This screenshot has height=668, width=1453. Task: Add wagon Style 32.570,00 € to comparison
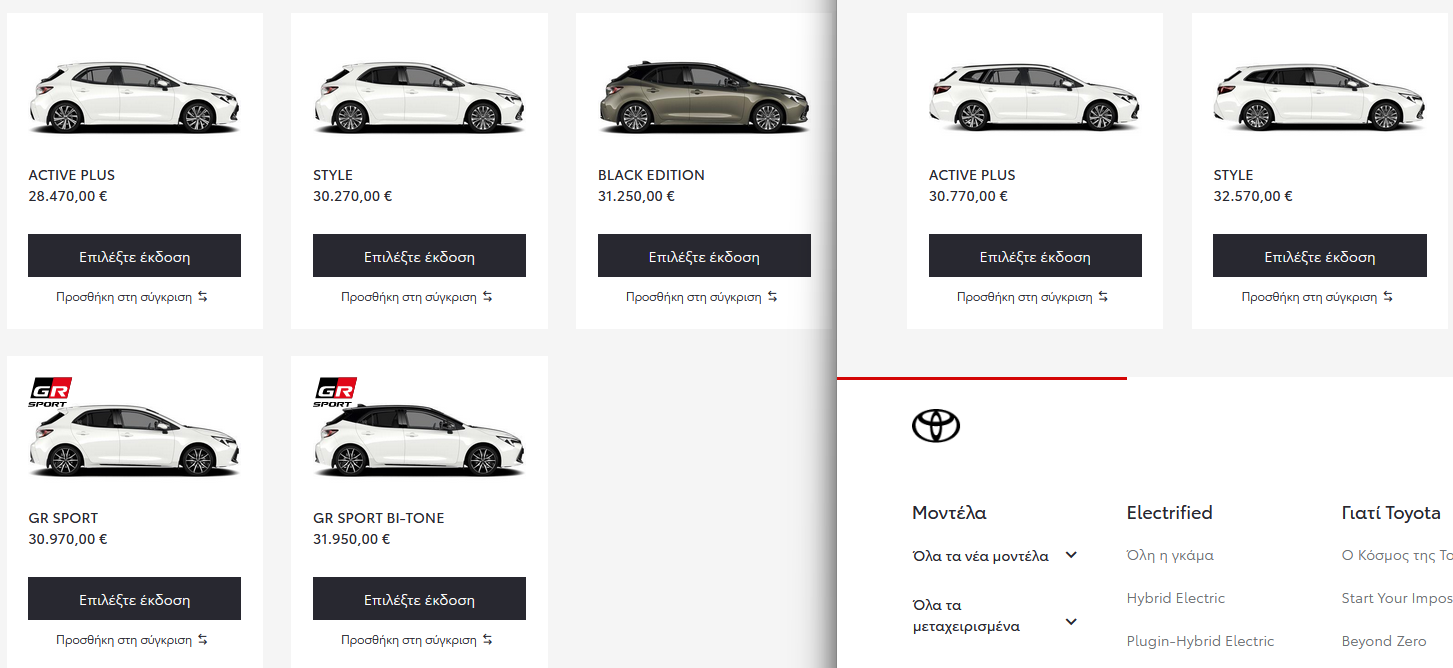coord(1310,297)
